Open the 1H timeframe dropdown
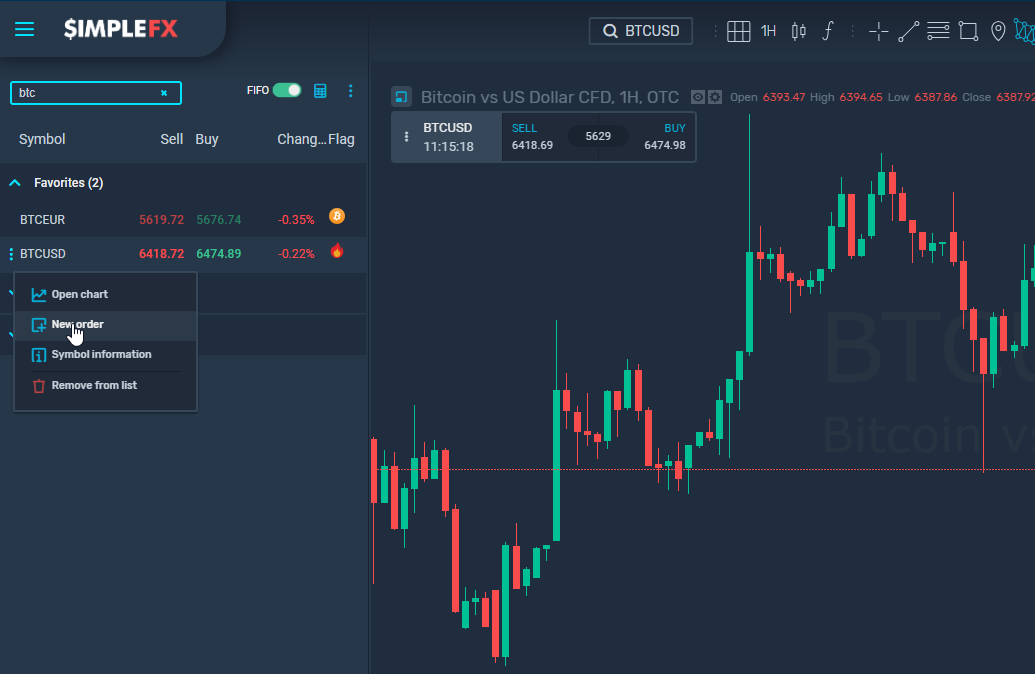This screenshot has height=674, width=1035. coord(768,31)
